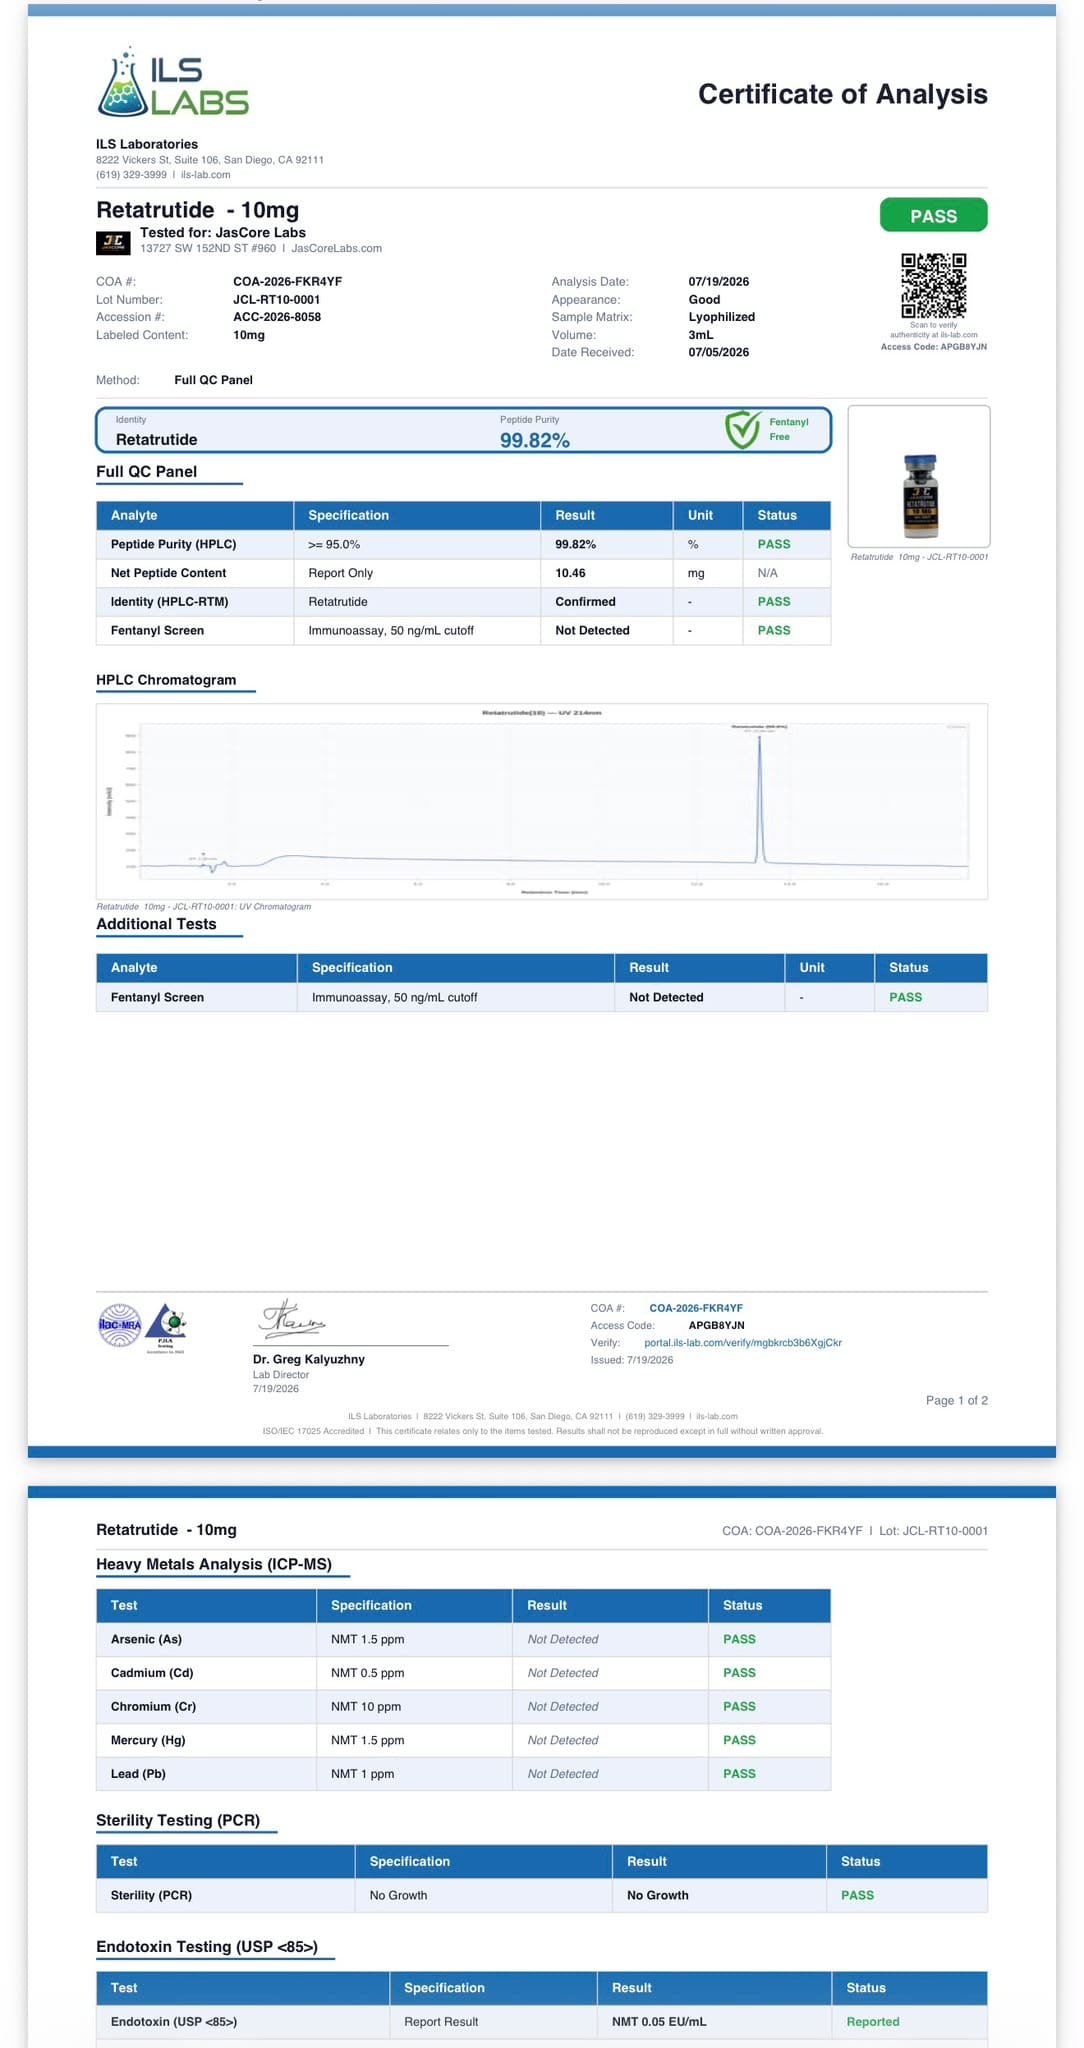Click the green 'Reported' endotoxin status
The image size is (1084, 2048).
click(873, 2022)
